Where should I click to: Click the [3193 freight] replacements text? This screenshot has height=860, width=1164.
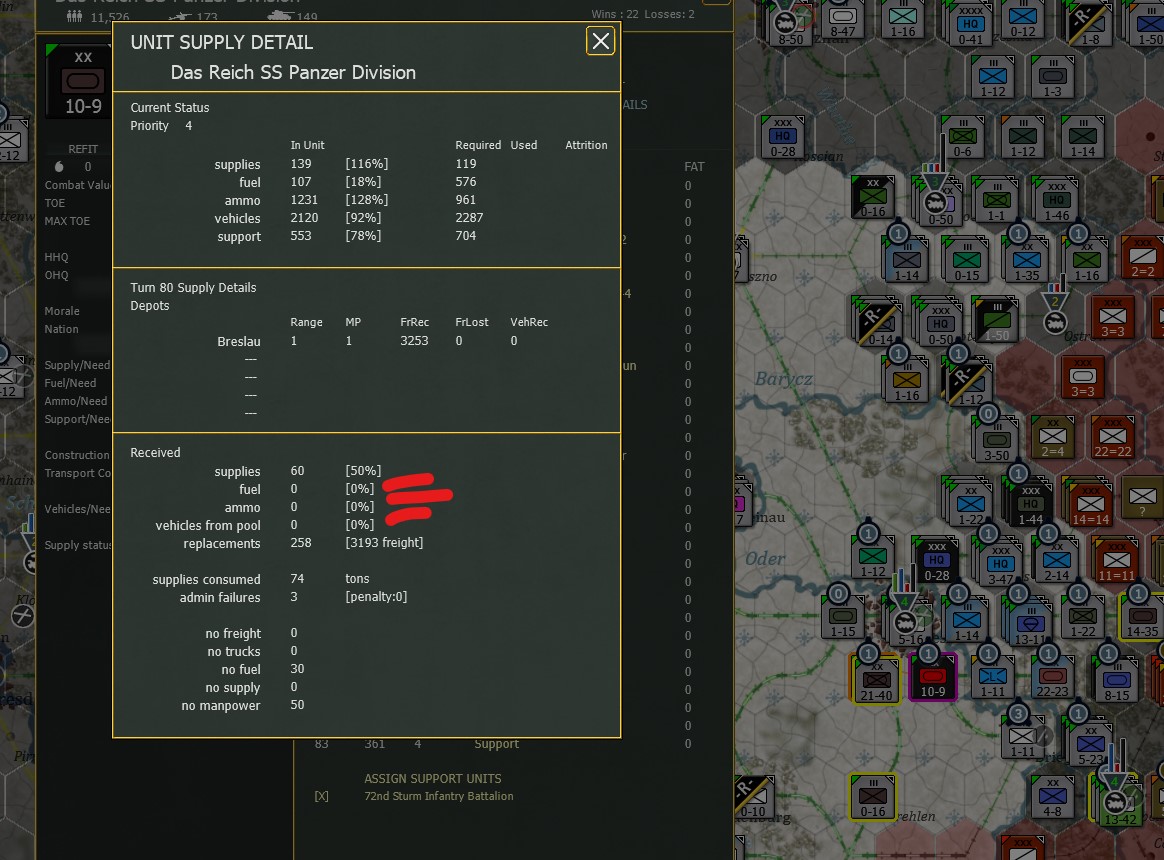tap(384, 543)
